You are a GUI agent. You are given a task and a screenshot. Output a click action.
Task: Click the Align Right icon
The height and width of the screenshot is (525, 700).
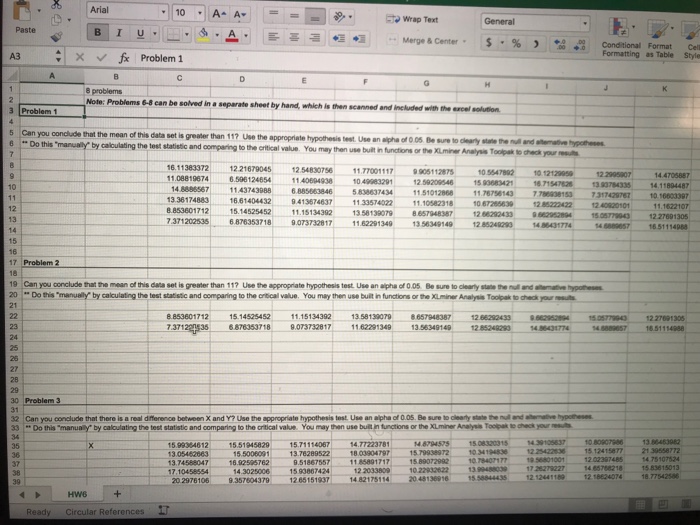pos(315,38)
